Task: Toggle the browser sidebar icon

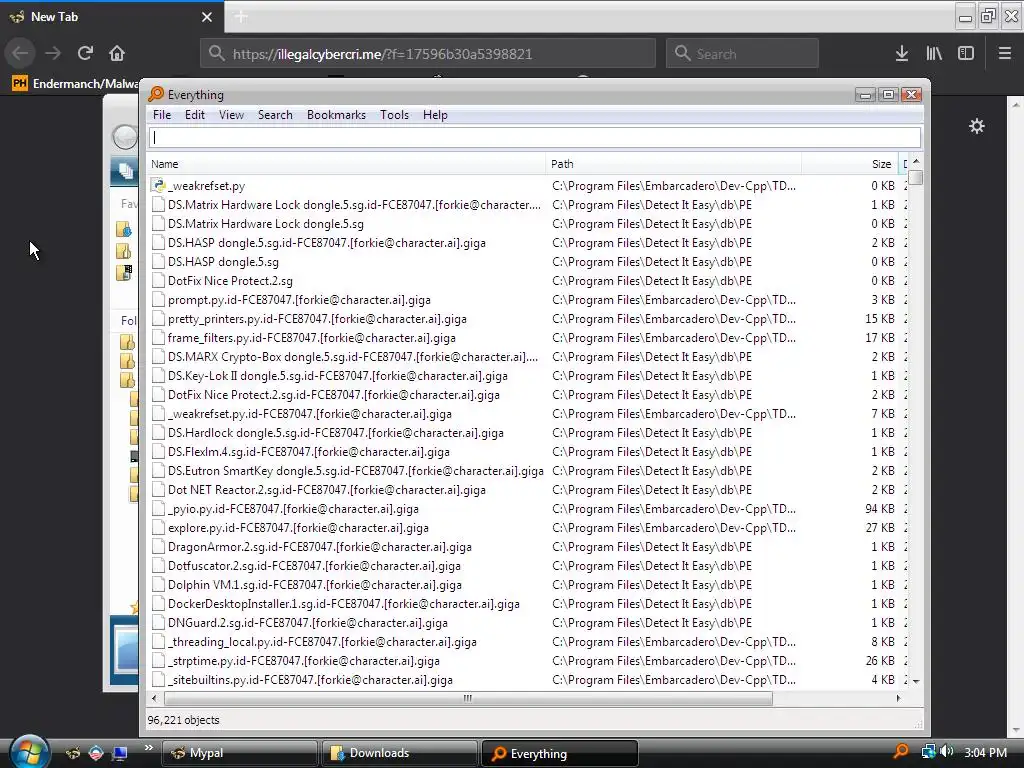Action: (966, 54)
